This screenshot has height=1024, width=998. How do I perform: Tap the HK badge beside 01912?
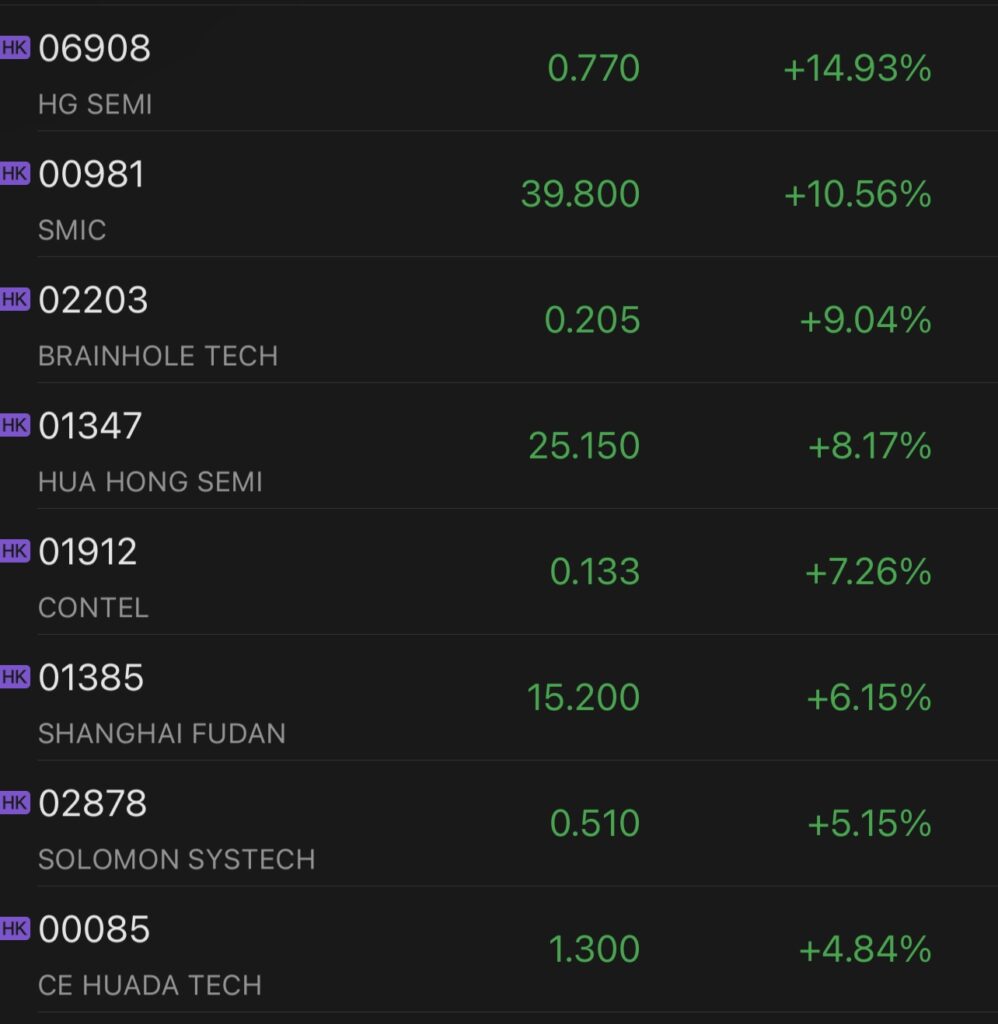[15, 551]
